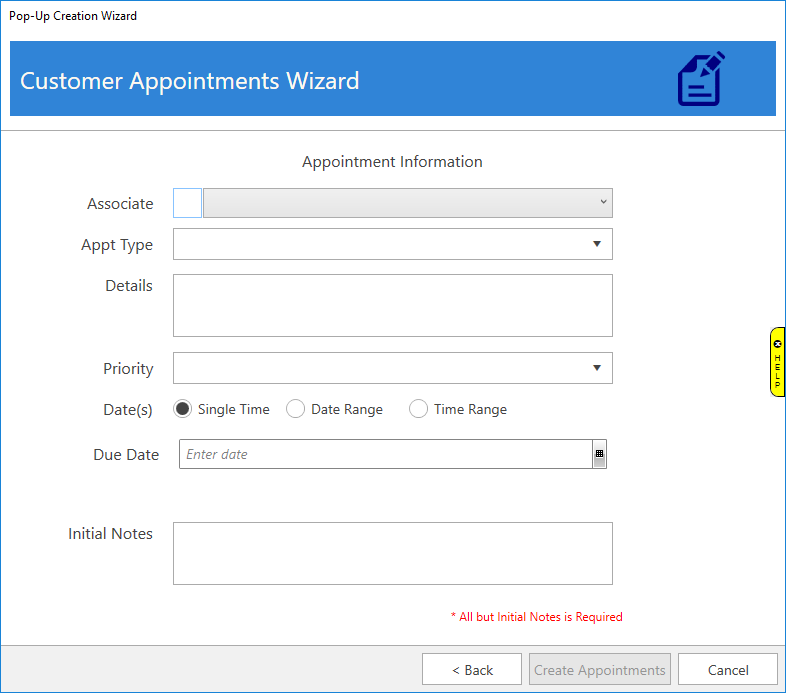Go to previous step with Back button
Viewport: 786px width, 693px height.
(472, 670)
